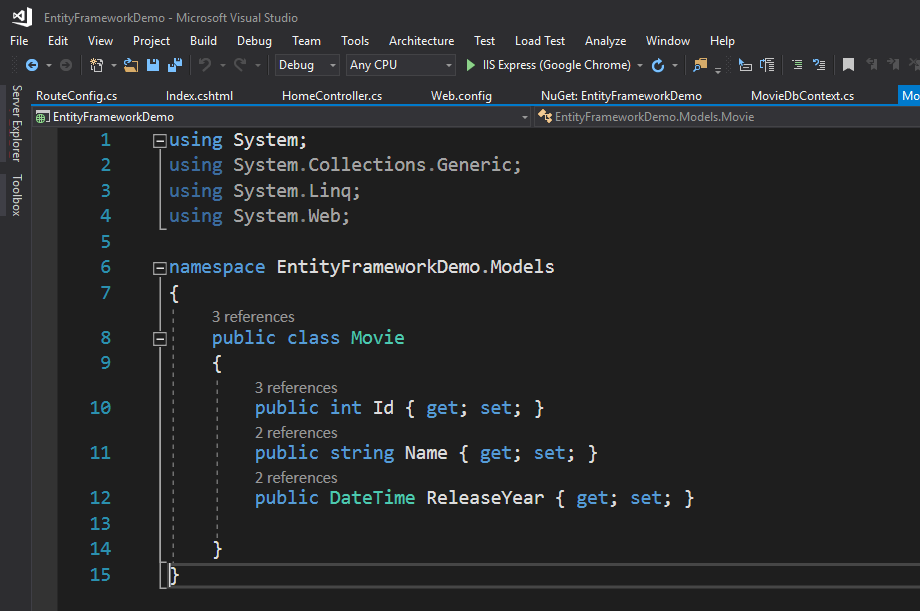This screenshot has width=920, height=611.
Task: Switch to the HomeController.cs tab
Action: click(x=332, y=96)
